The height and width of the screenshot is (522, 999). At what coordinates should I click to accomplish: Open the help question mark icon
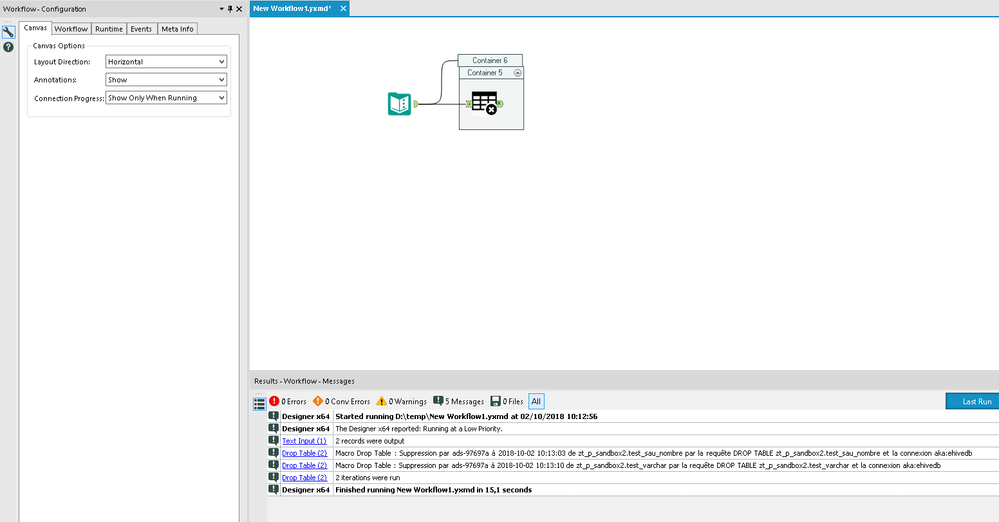(x=8, y=47)
